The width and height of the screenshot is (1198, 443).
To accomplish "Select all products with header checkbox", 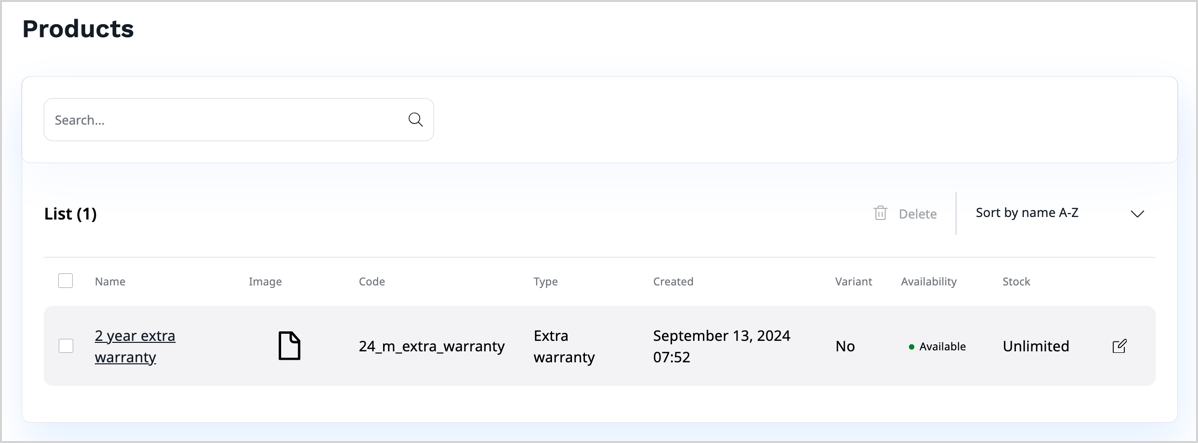I will (x=66, y=281).
